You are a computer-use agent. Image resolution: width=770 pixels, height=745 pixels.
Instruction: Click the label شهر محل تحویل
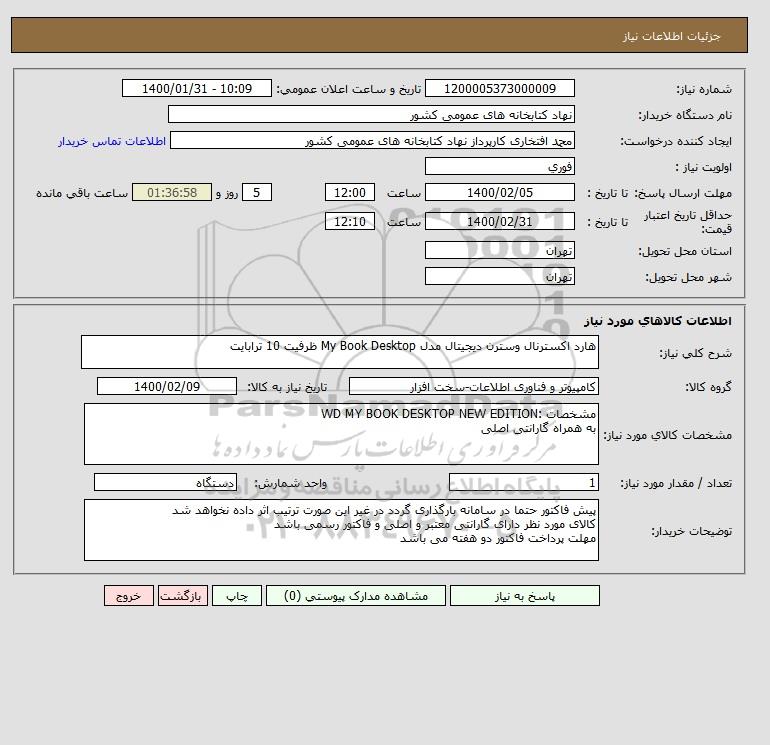(688, 277)
